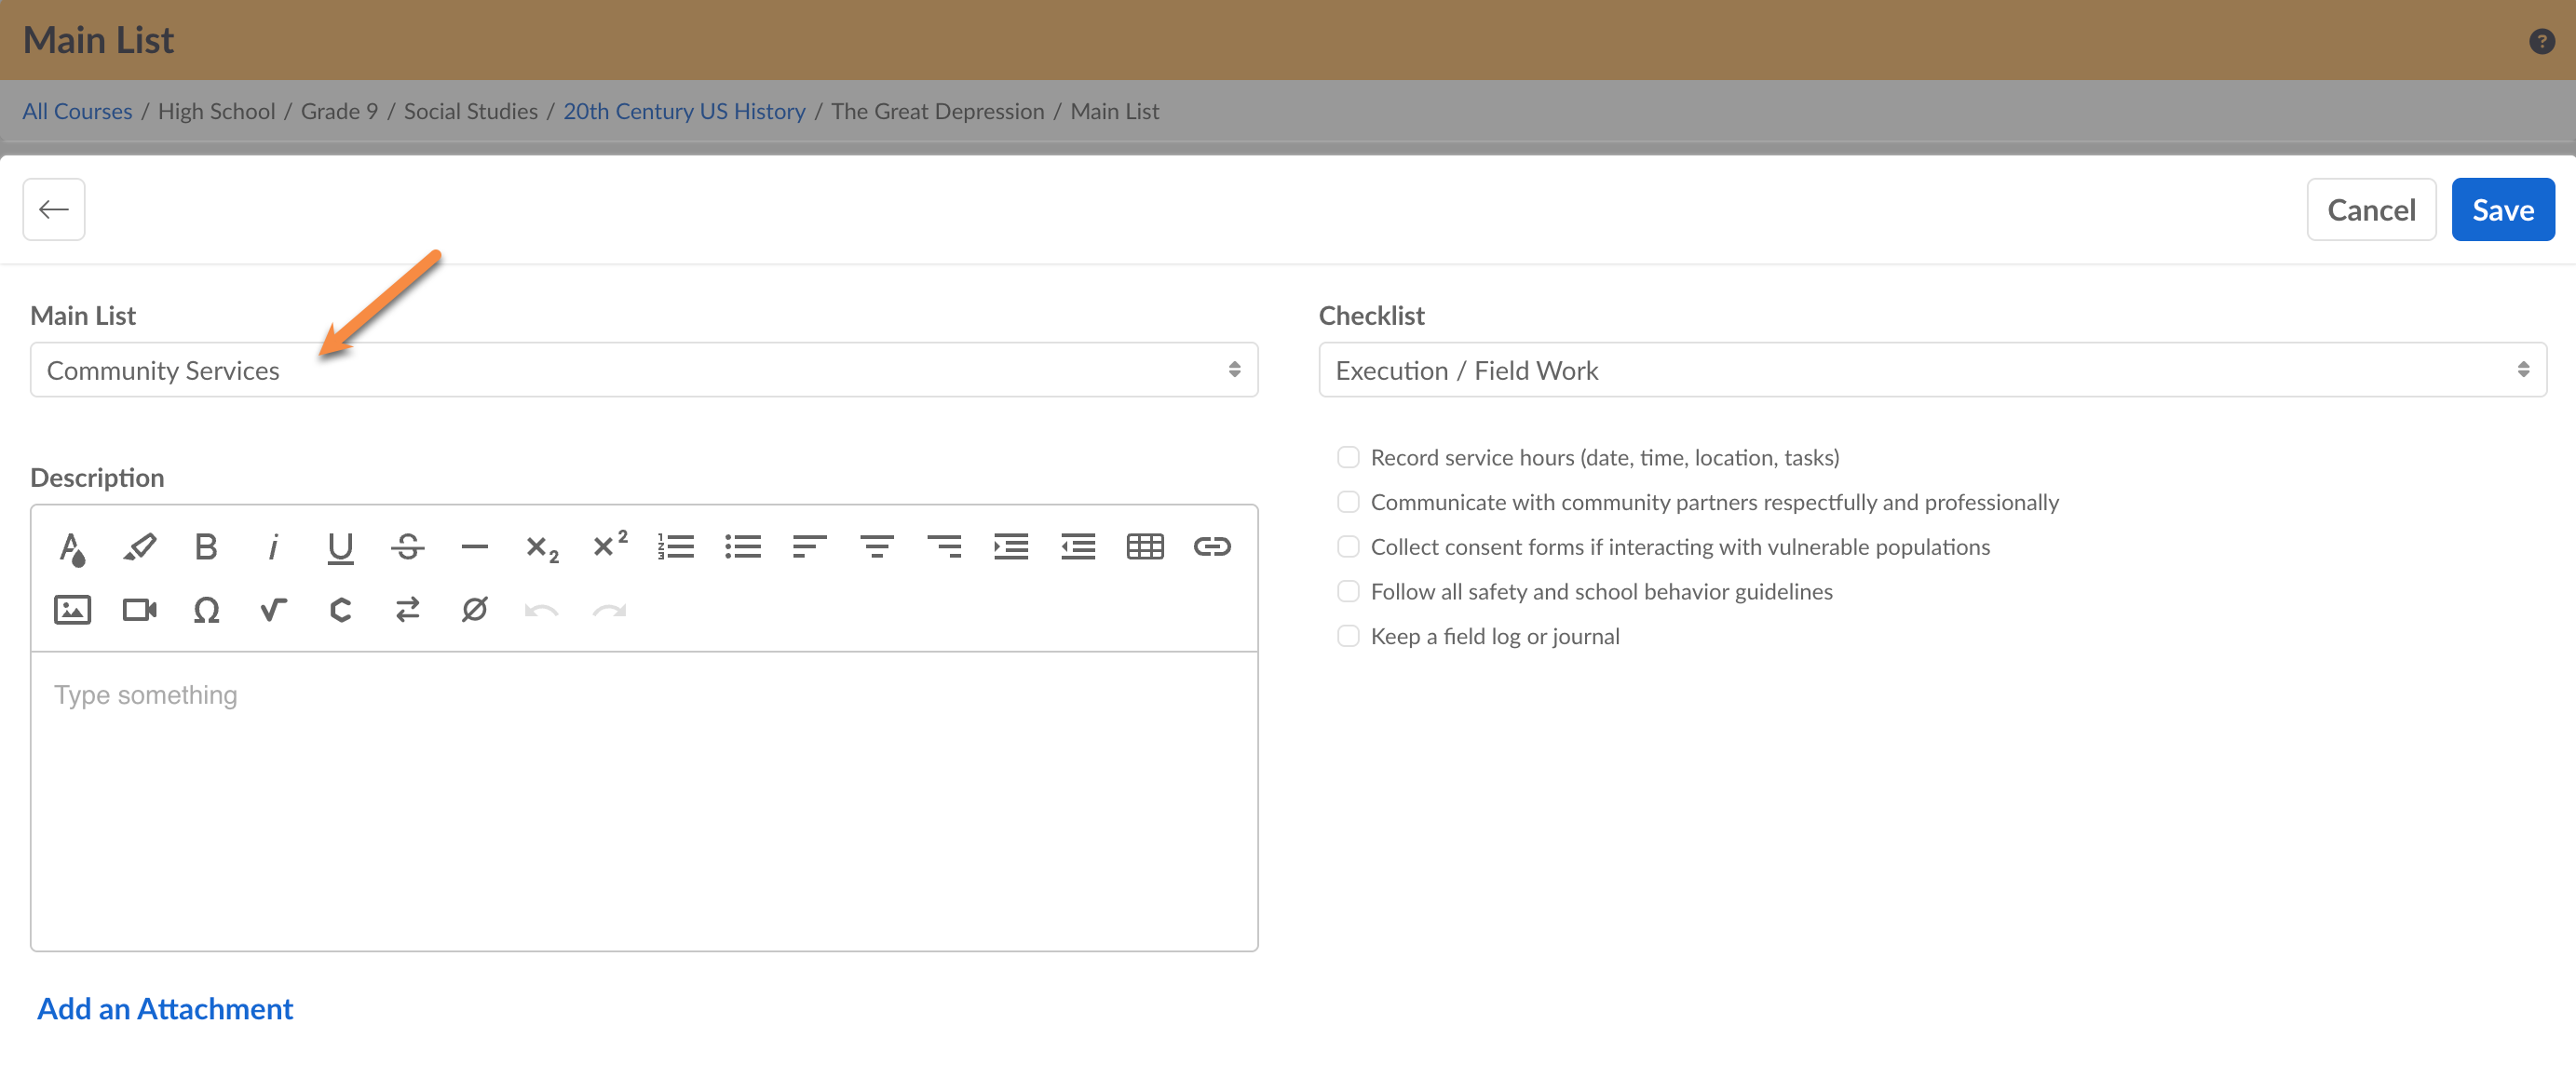Insert video using the camera icon

click(139, 610)
